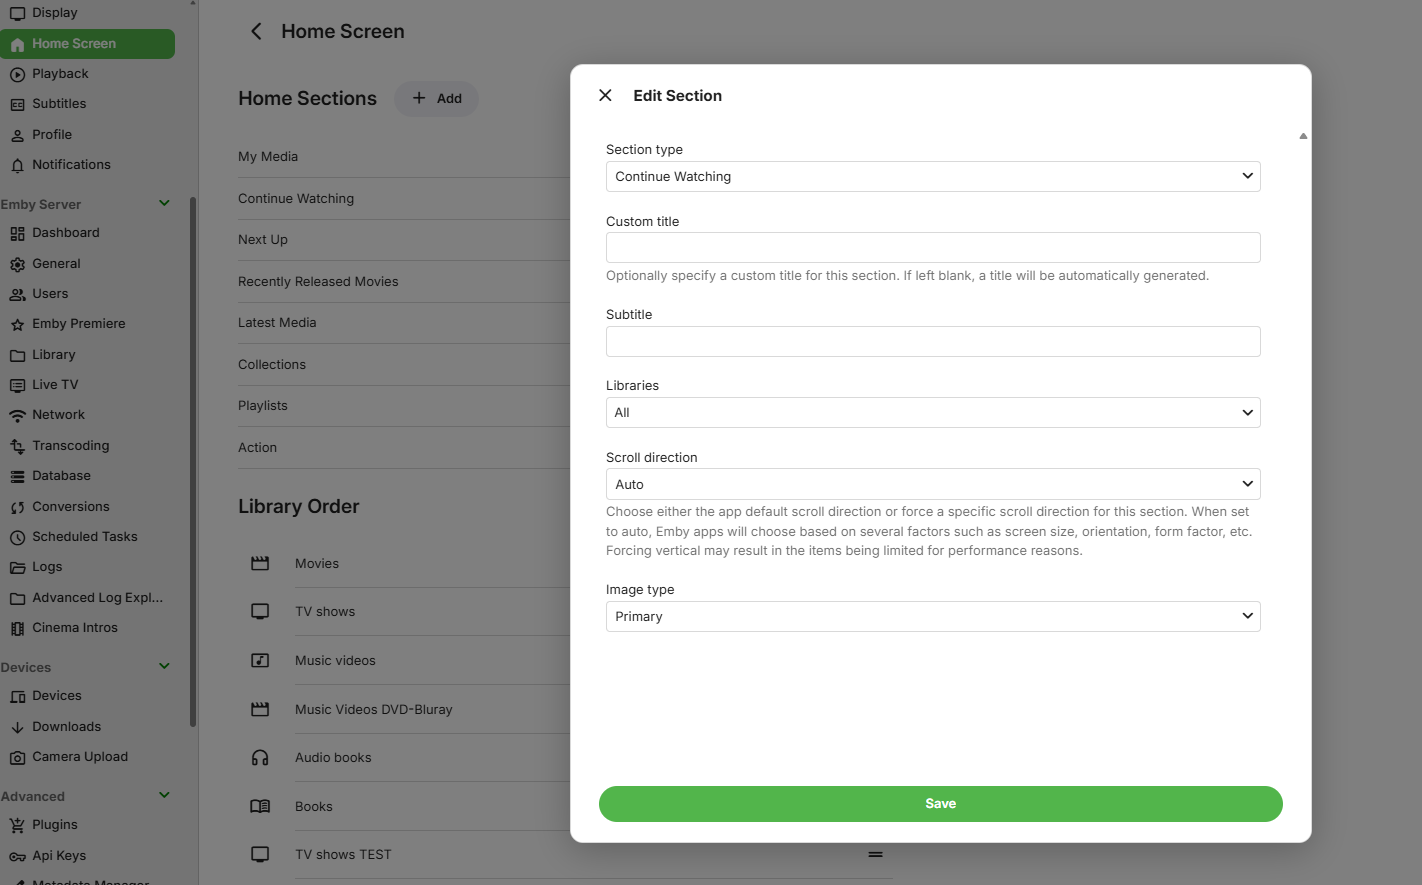This screenshot has height=885, width=1422.
Task: Click the Camera Upload icon
Action: [x=17, y=758]
